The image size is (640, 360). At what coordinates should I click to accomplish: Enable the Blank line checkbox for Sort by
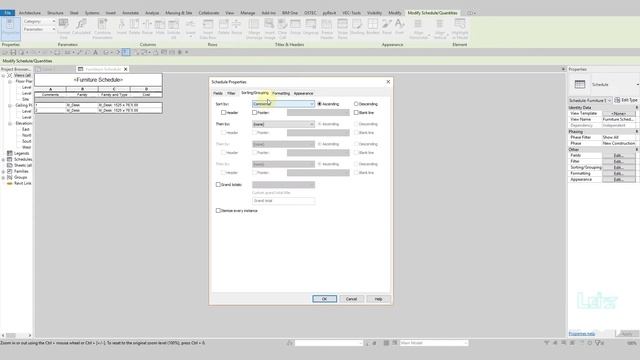(x=356, y=113)
